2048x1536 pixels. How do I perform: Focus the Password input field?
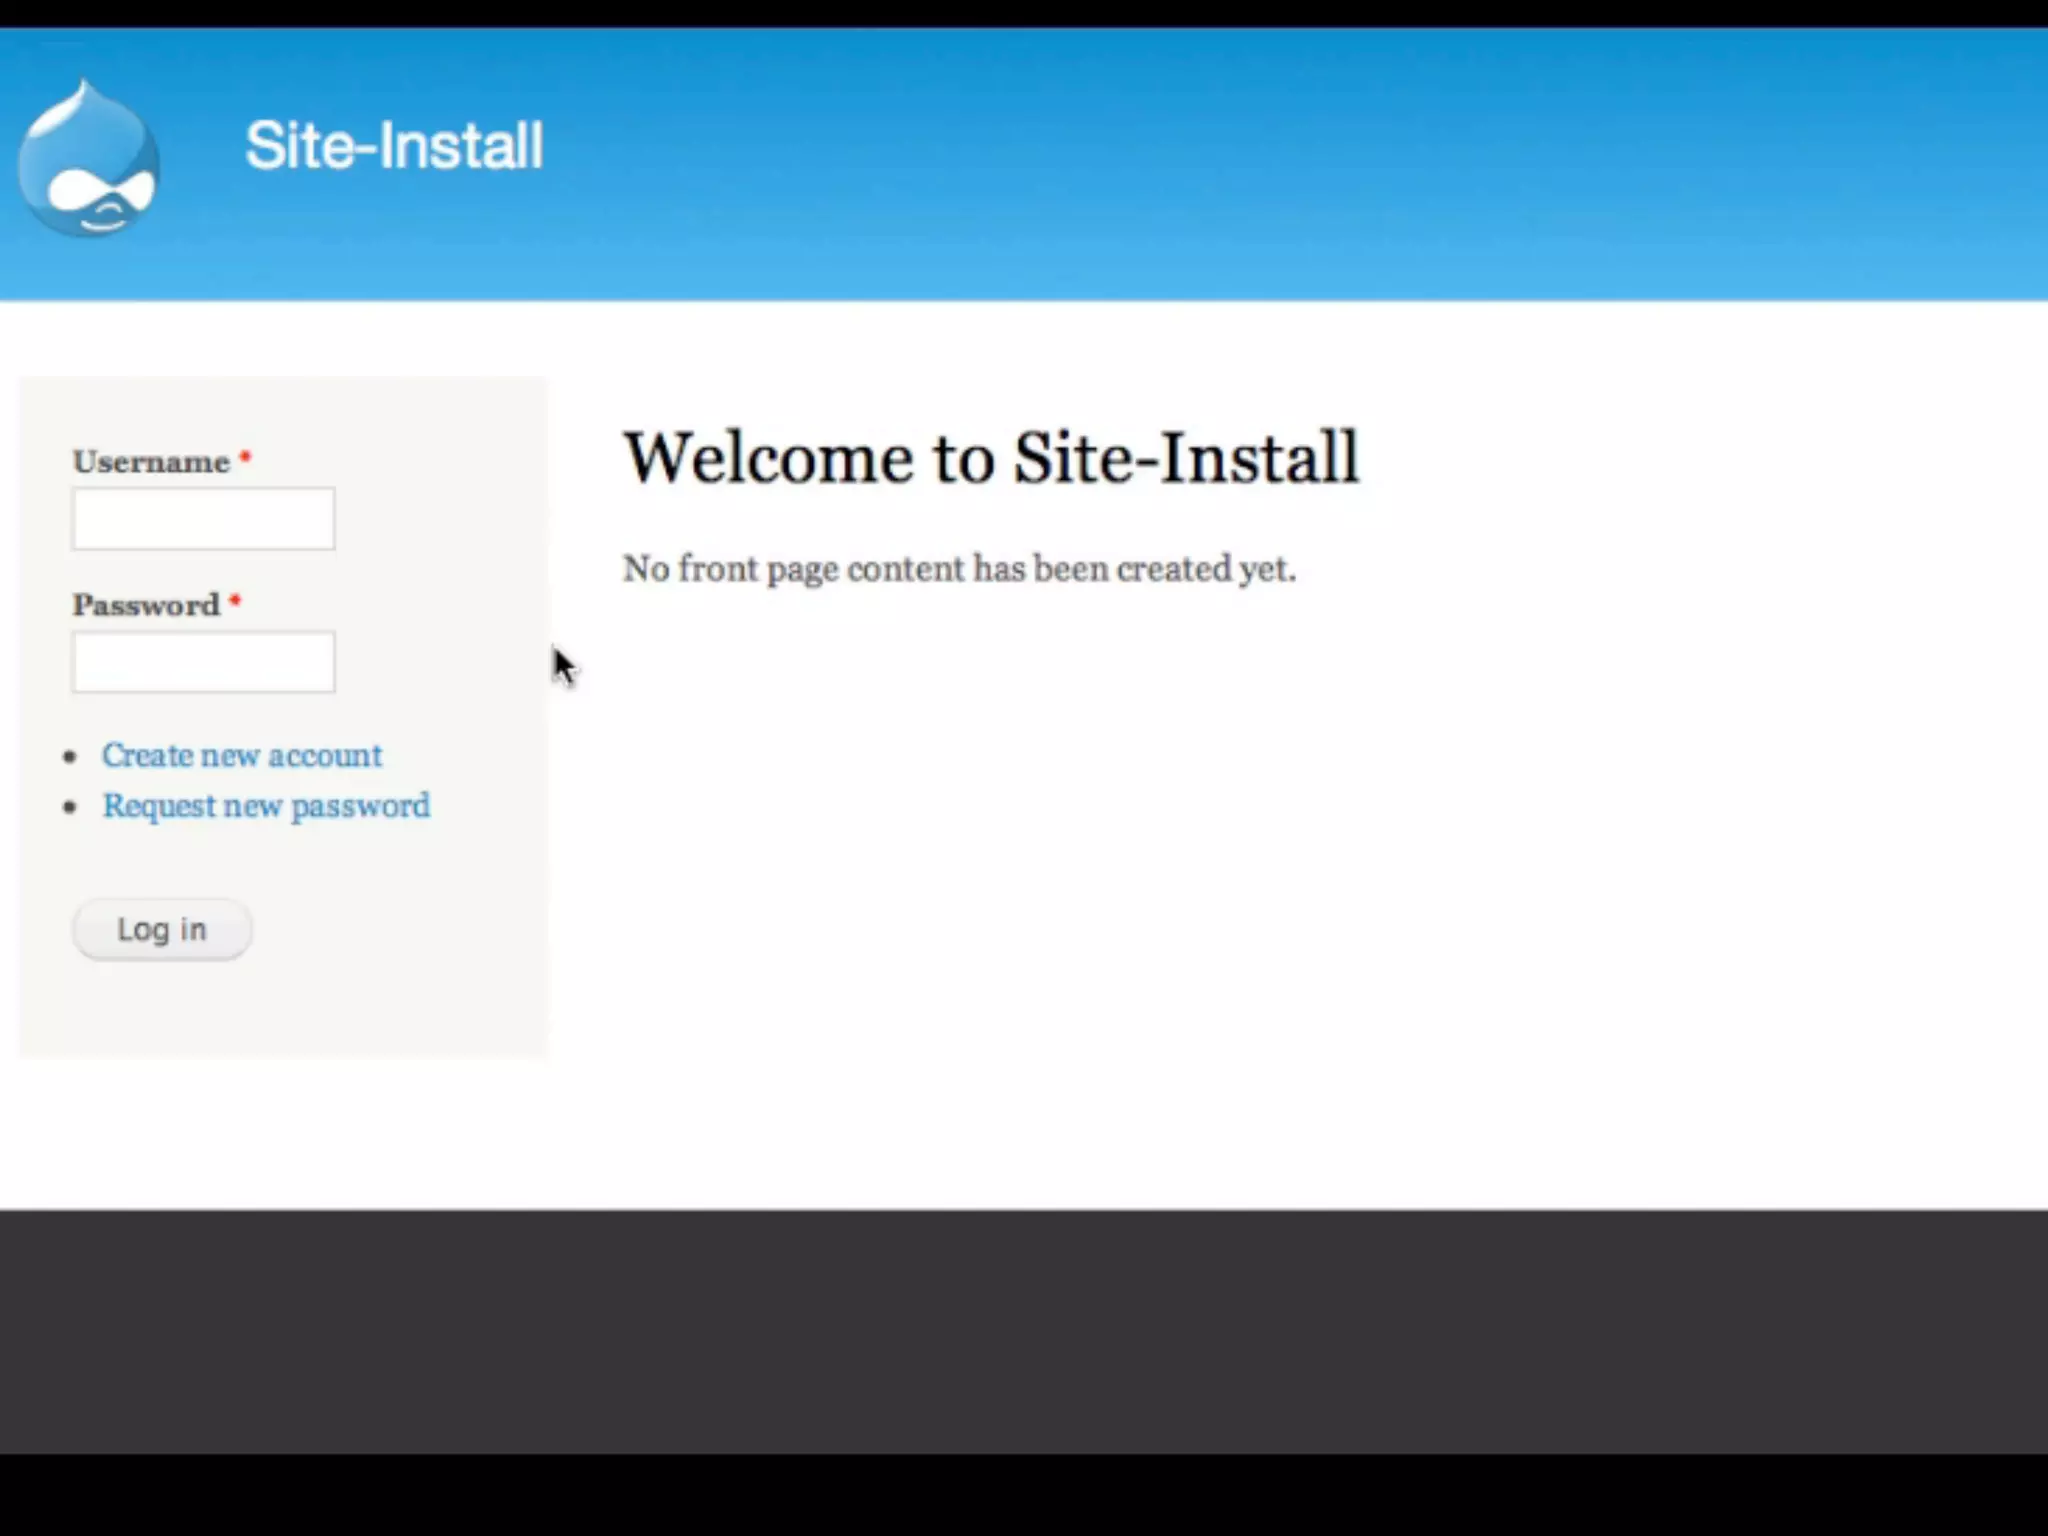(203, 662)
